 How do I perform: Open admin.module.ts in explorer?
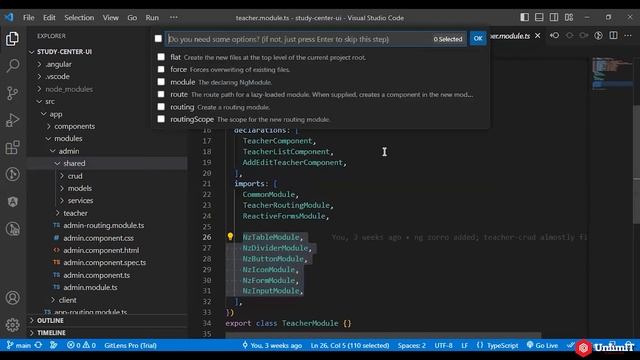click(90, 287)
